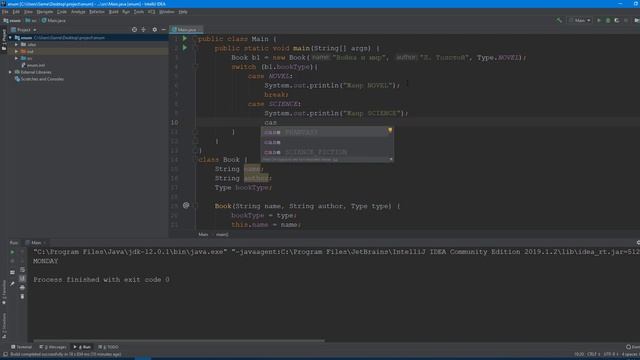
Task: Open the Edit menu
Action: pos(16,12)
